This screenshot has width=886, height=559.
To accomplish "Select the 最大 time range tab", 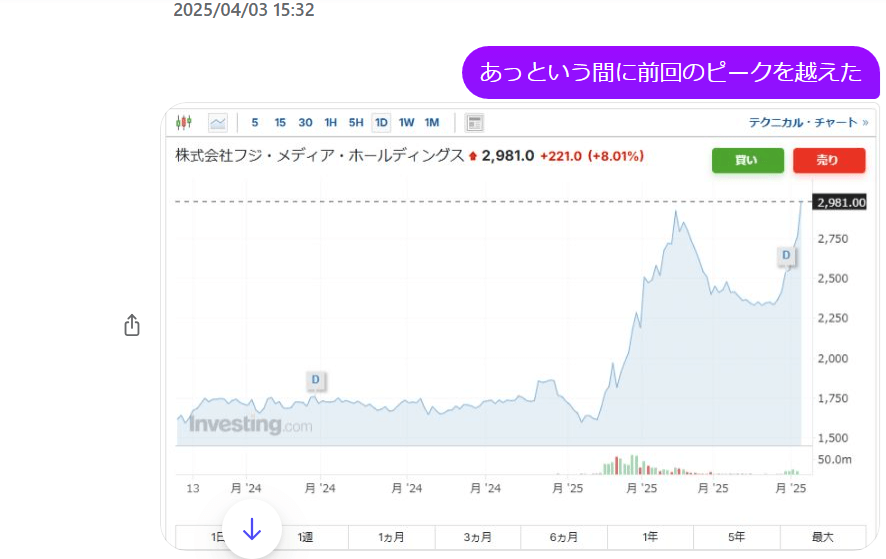I will point(822,537).
